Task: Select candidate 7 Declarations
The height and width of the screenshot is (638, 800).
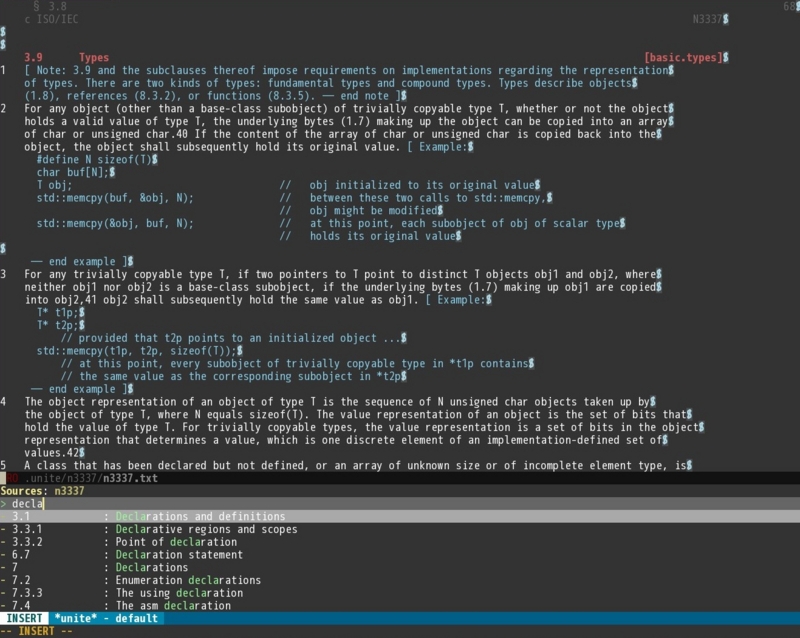Action: pos(400,567)
